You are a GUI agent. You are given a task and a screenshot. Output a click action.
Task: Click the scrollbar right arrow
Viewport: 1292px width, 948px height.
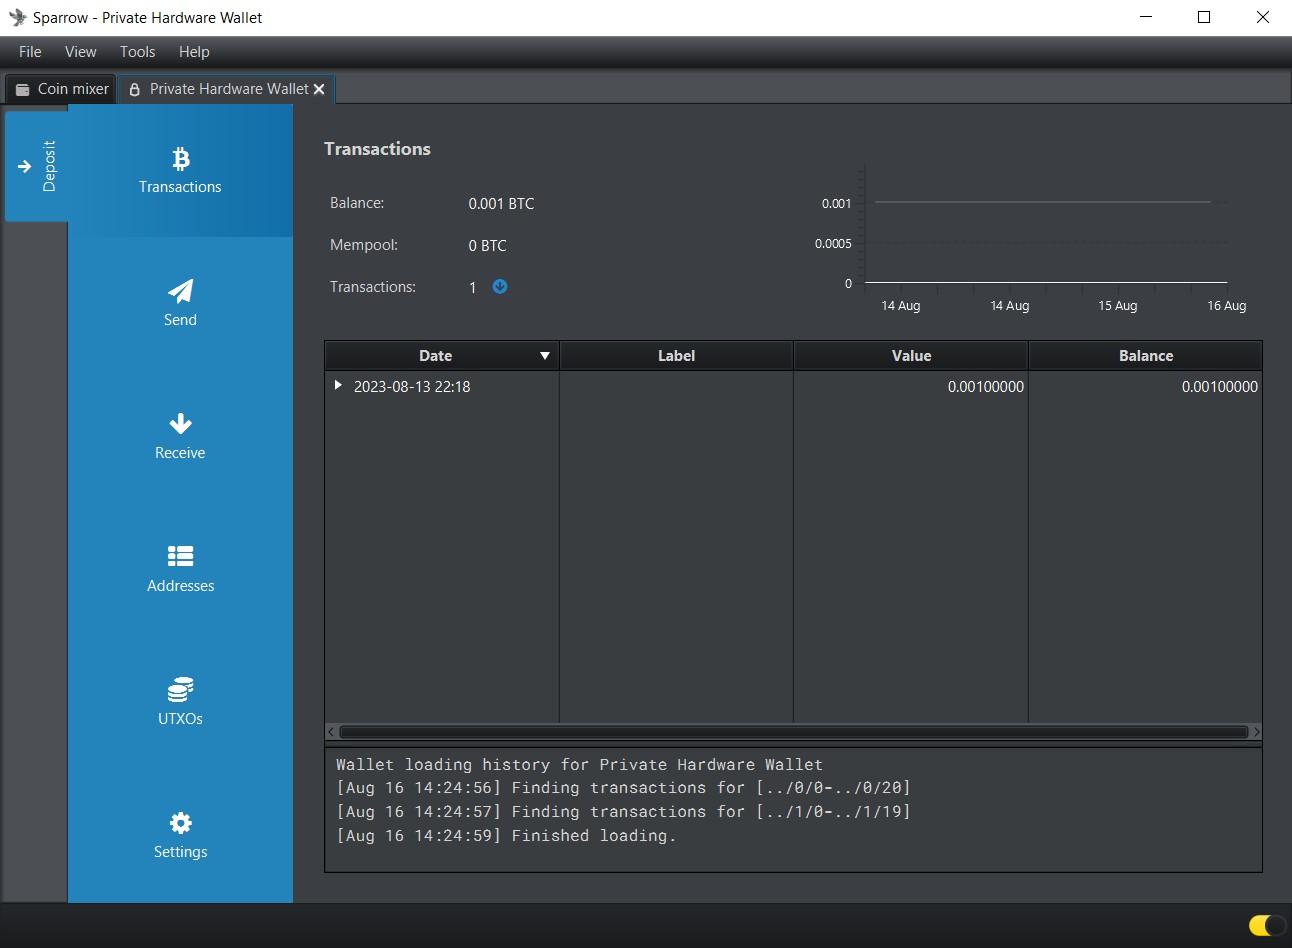pyautogui.click(x=1256, y=732)
